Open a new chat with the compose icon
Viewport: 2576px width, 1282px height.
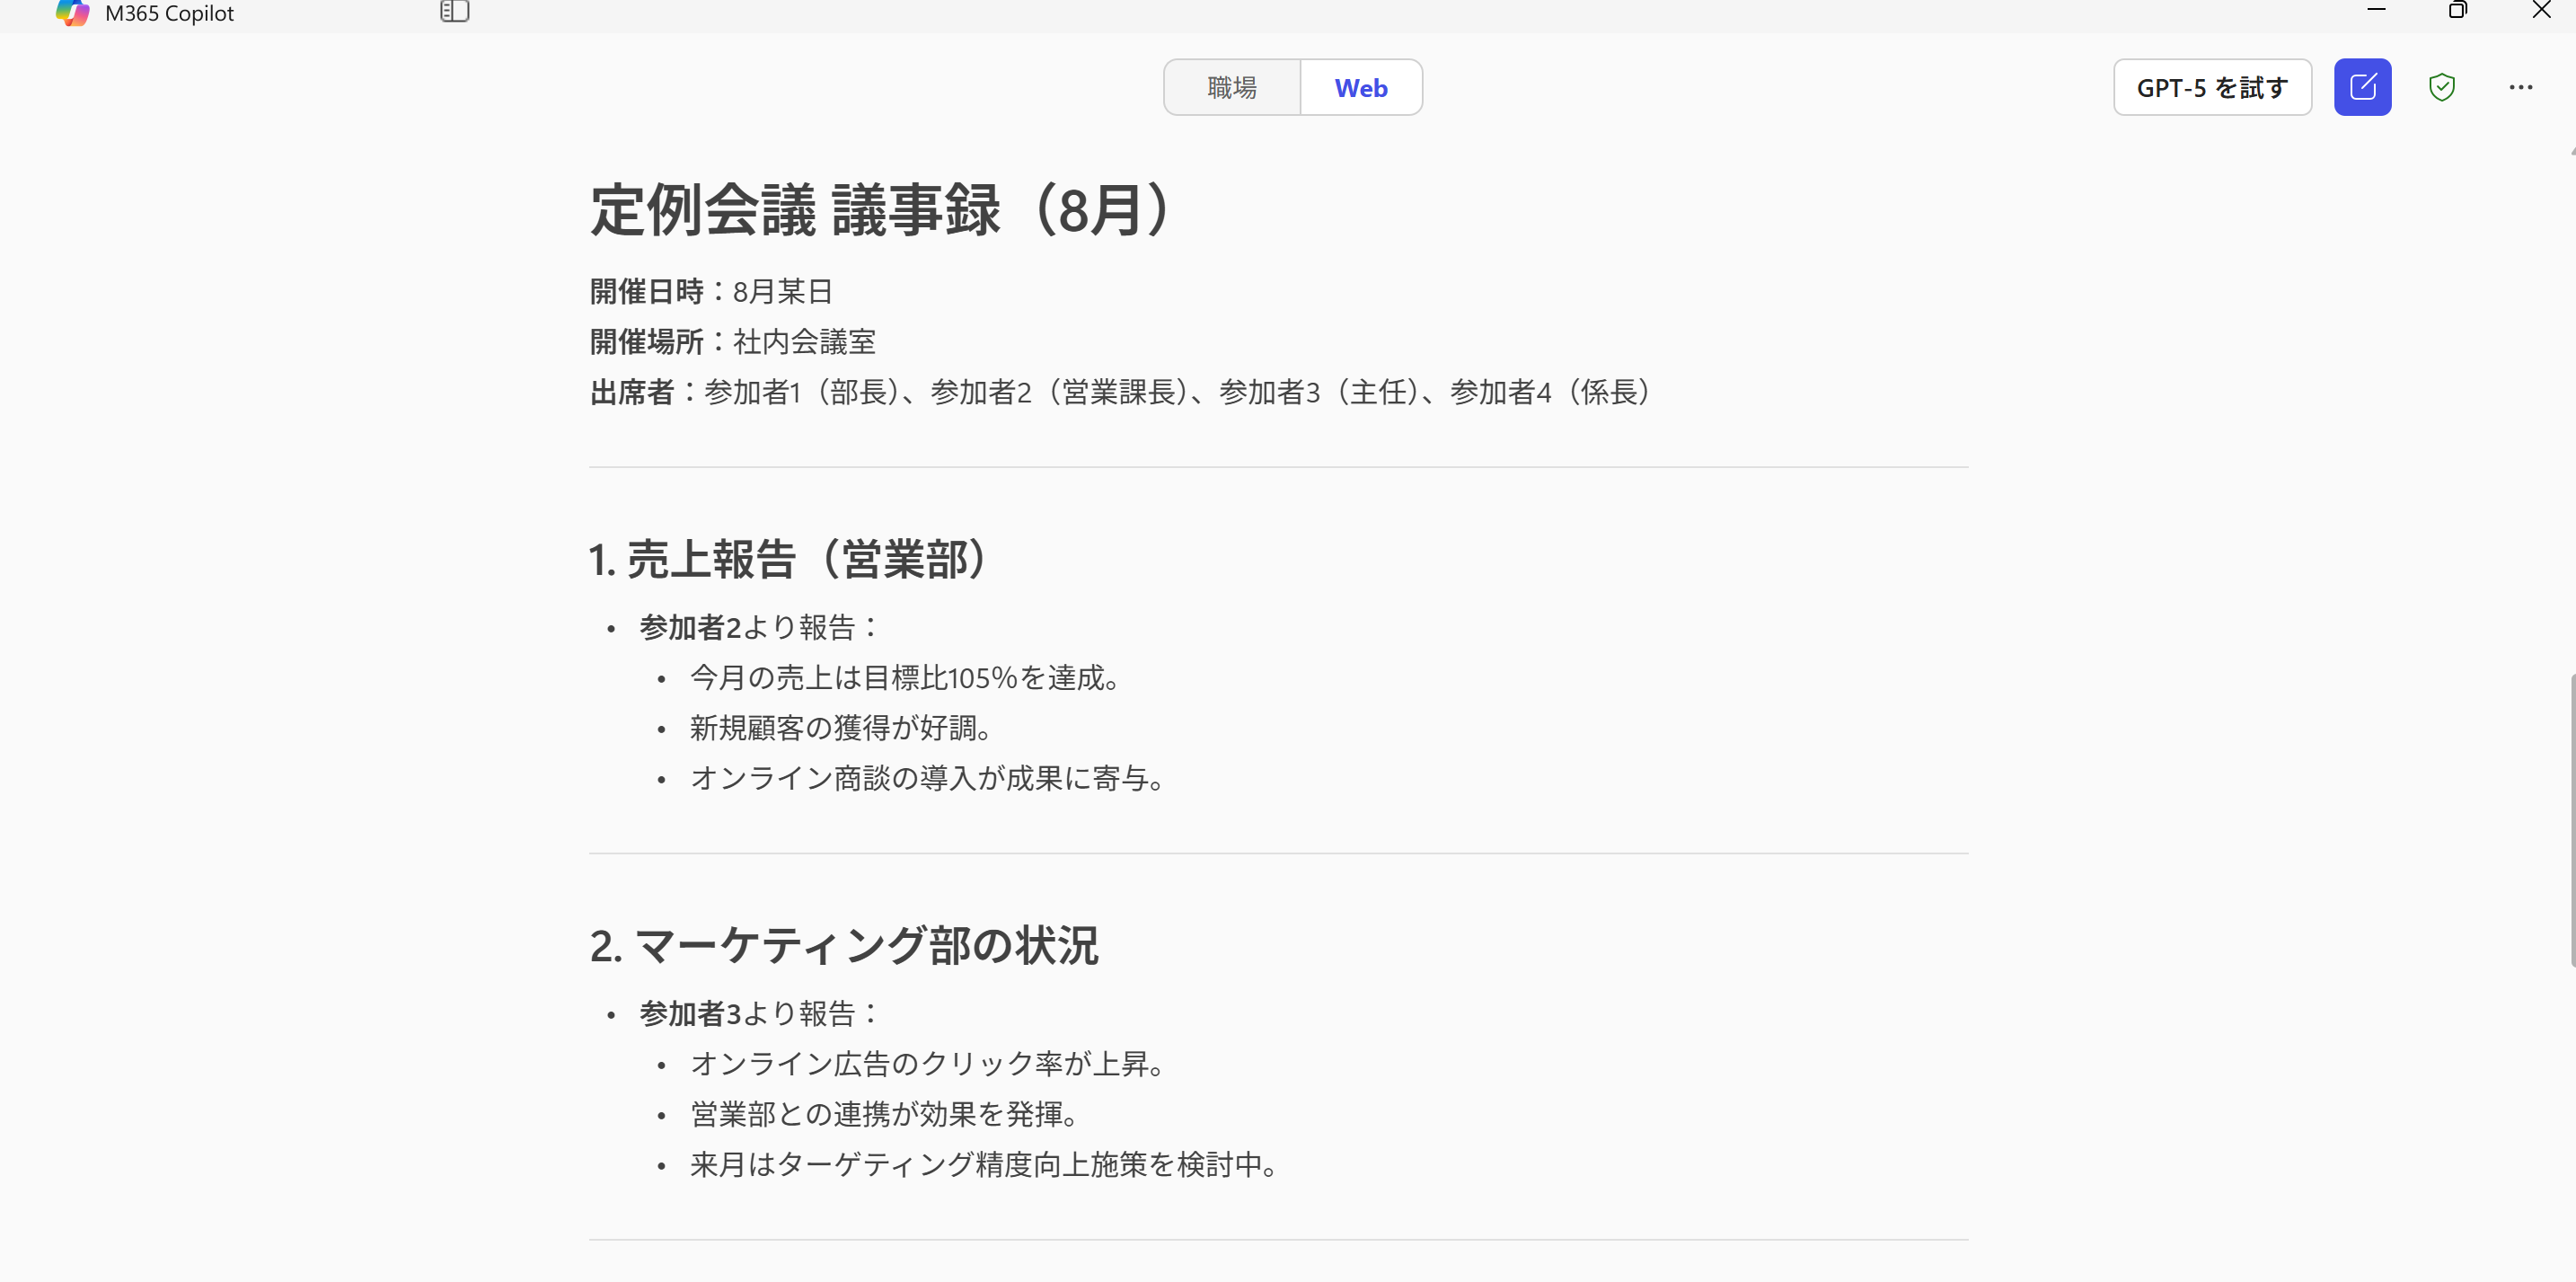(2363, 87)
